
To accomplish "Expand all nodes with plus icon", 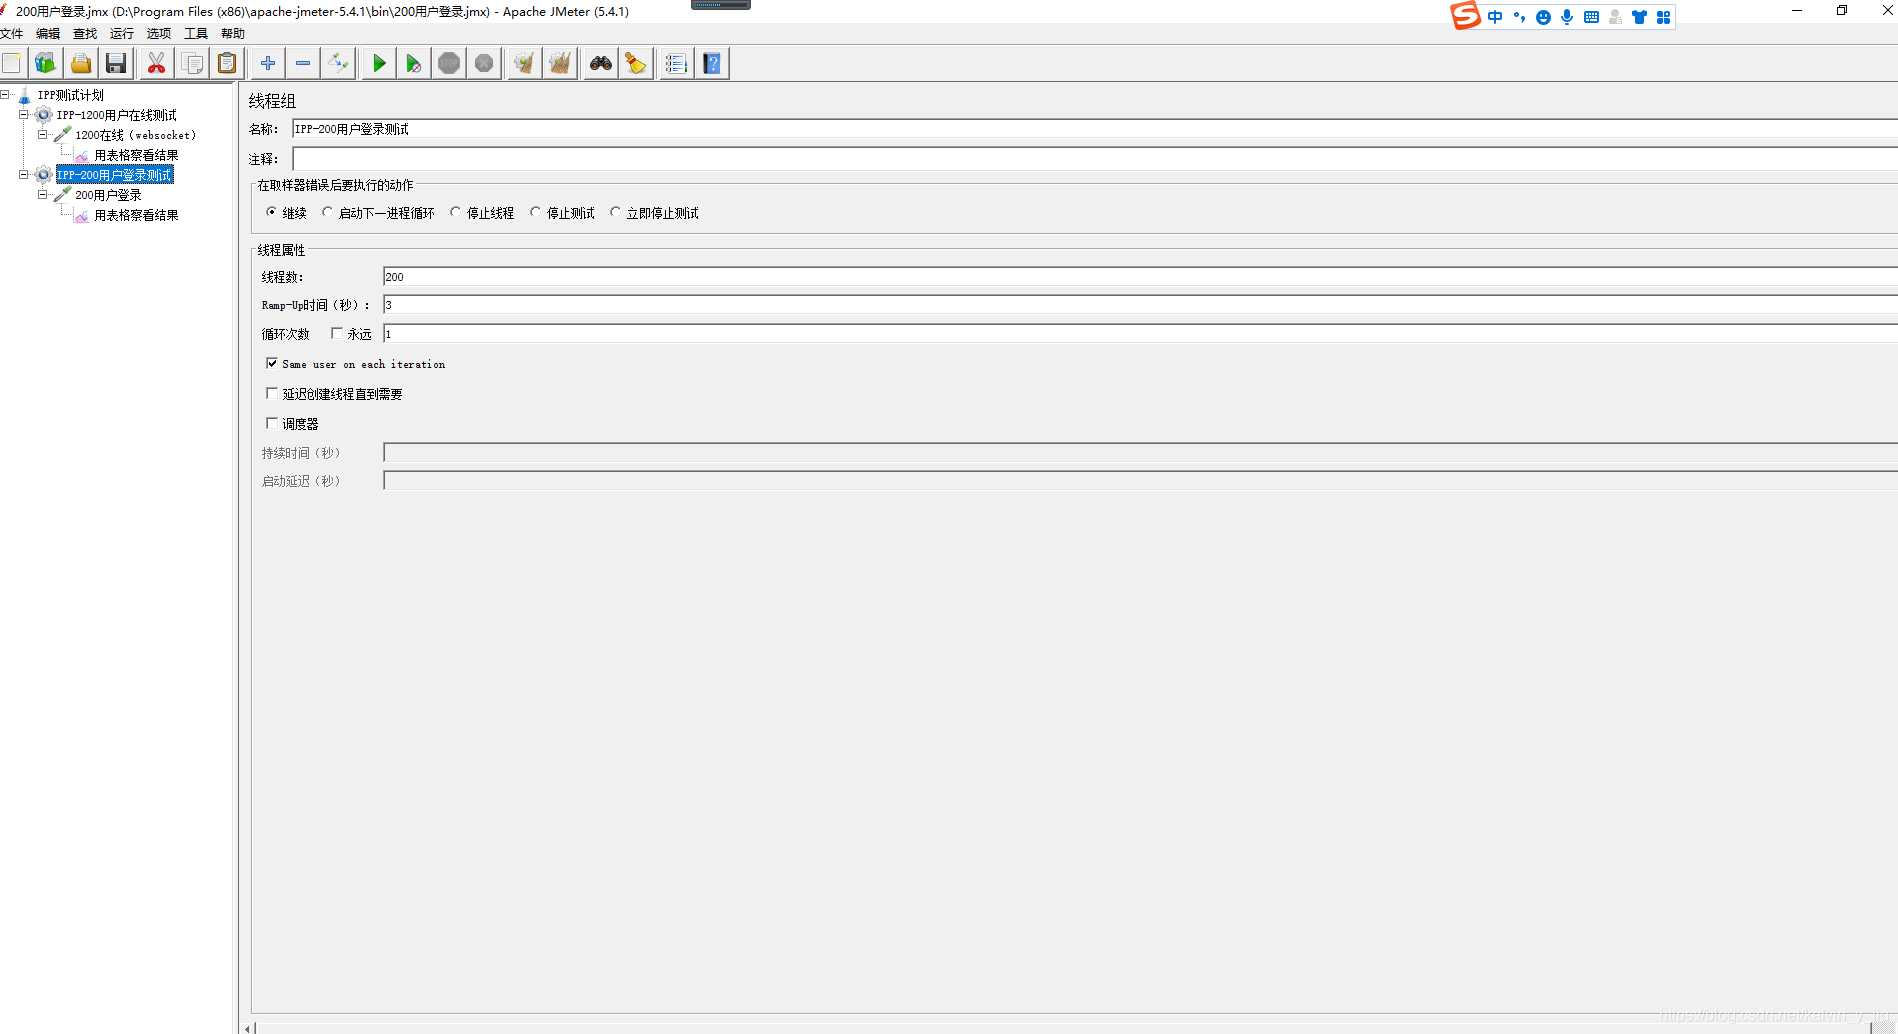I will pyautogui.click(x=267, y=63).
